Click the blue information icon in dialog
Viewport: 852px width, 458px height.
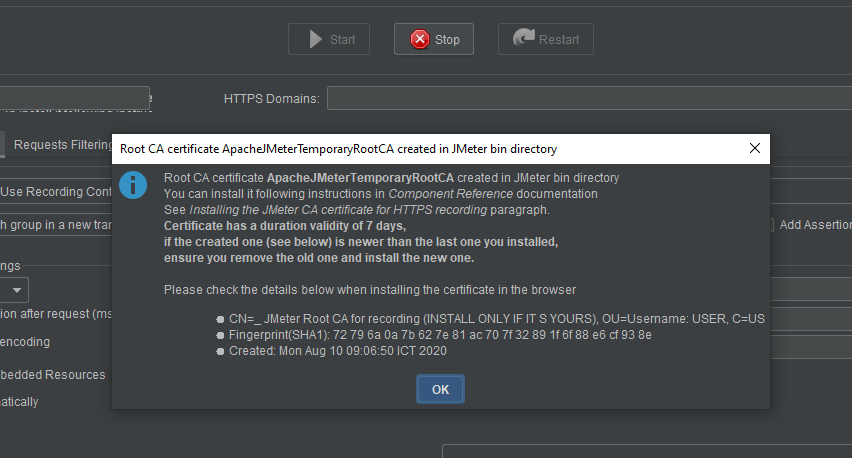133,185
